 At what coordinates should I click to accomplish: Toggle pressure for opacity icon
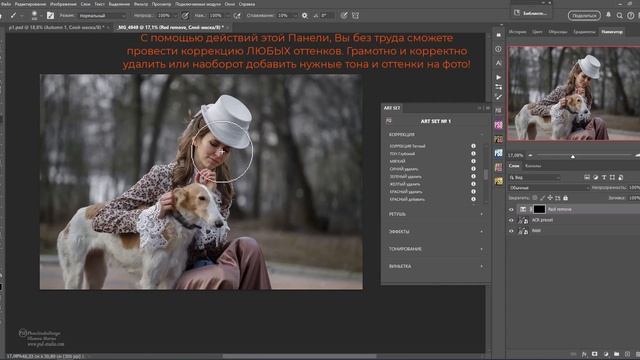185,16
